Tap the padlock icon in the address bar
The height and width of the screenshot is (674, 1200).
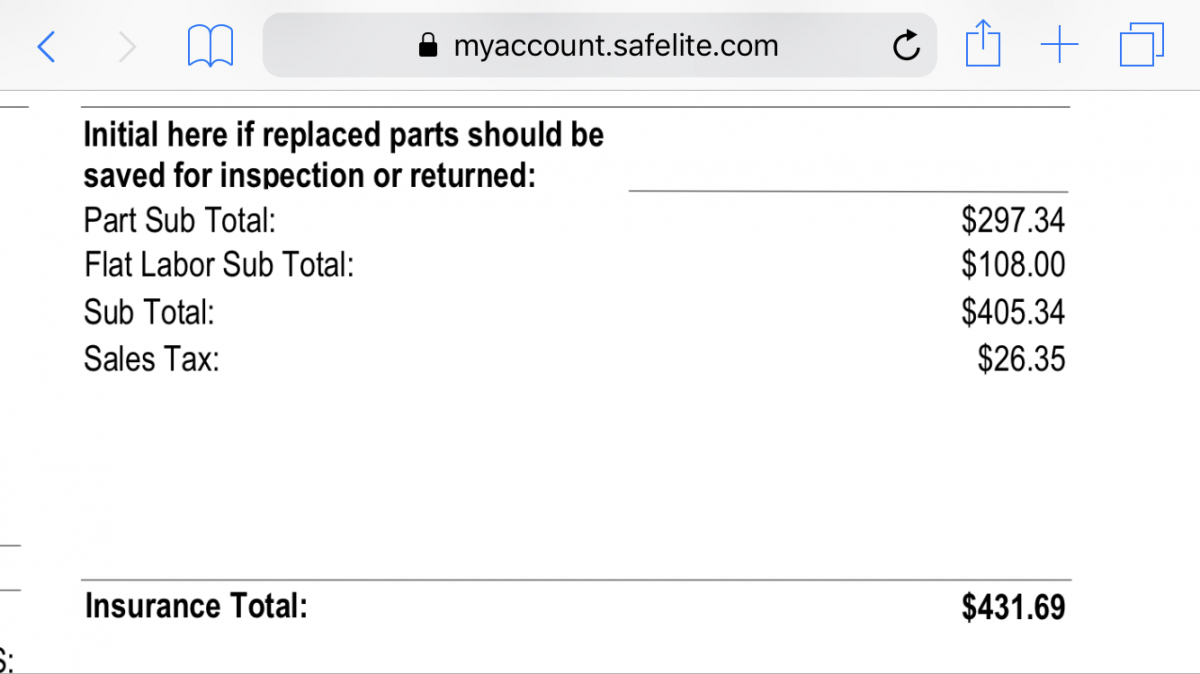coord(427,45)
